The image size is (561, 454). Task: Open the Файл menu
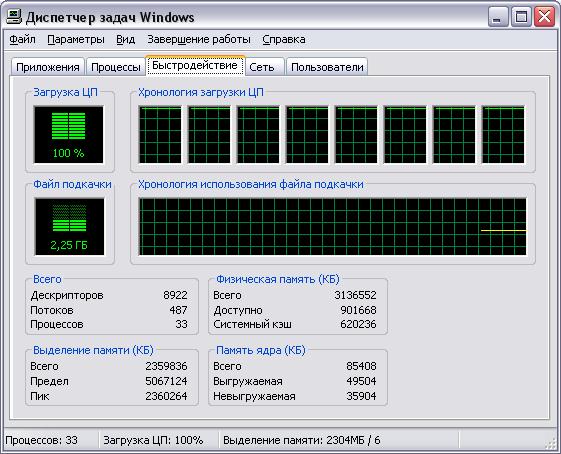22,39
